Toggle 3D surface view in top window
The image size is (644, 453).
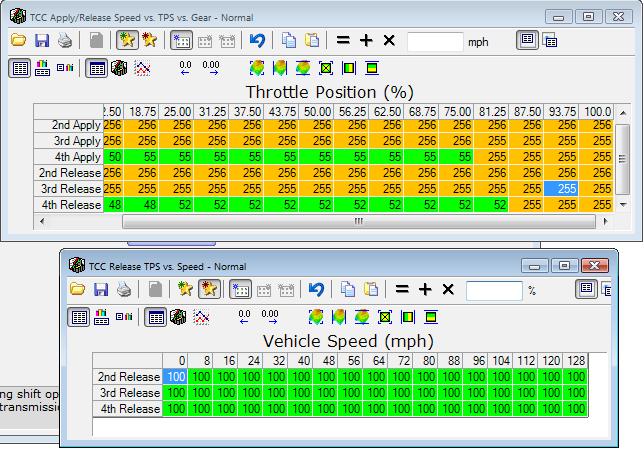[x=119, y=68]
